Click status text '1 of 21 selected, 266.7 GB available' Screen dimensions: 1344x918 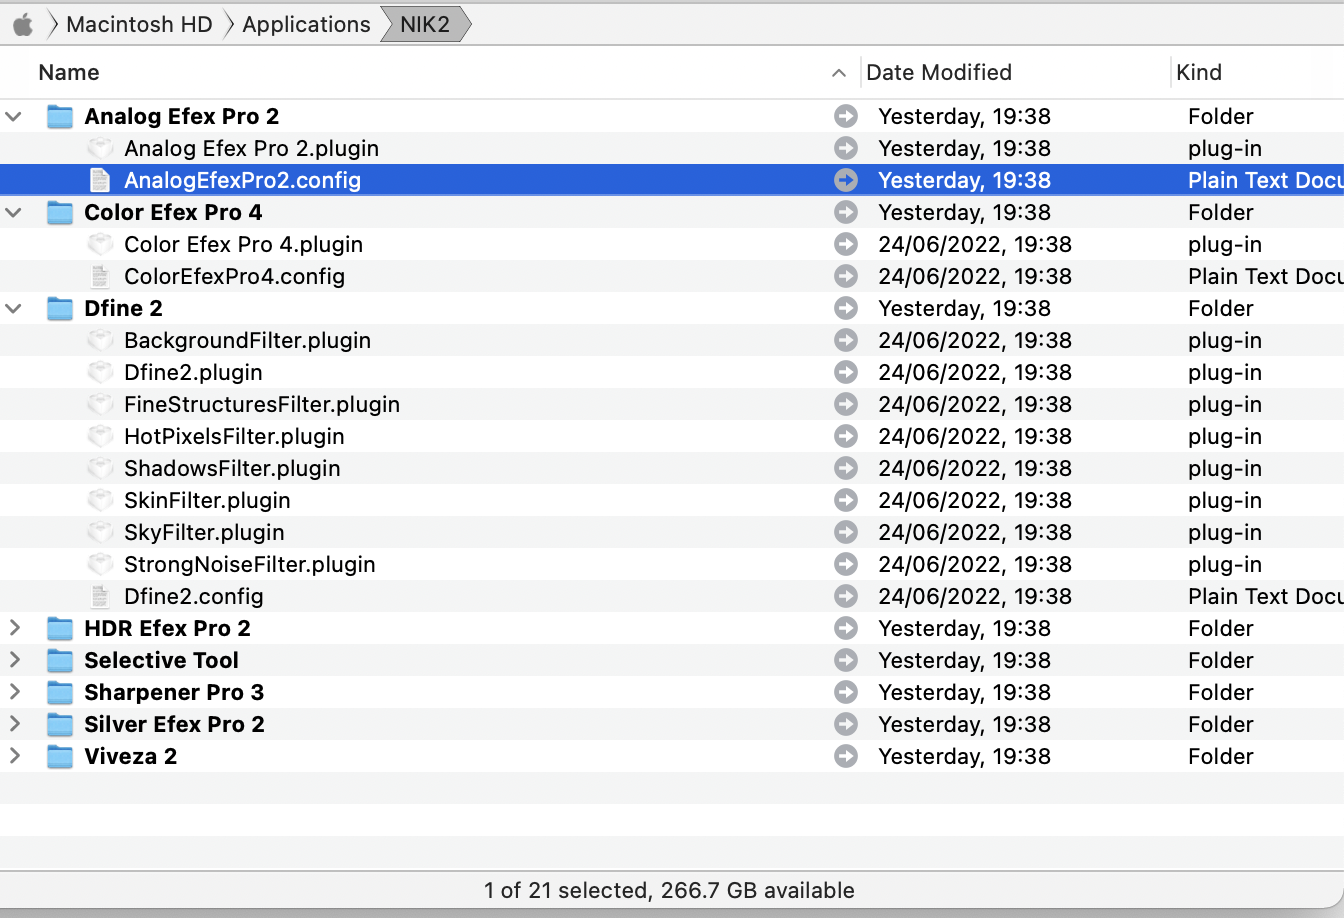pyautogui.click(x=670, y=890)
